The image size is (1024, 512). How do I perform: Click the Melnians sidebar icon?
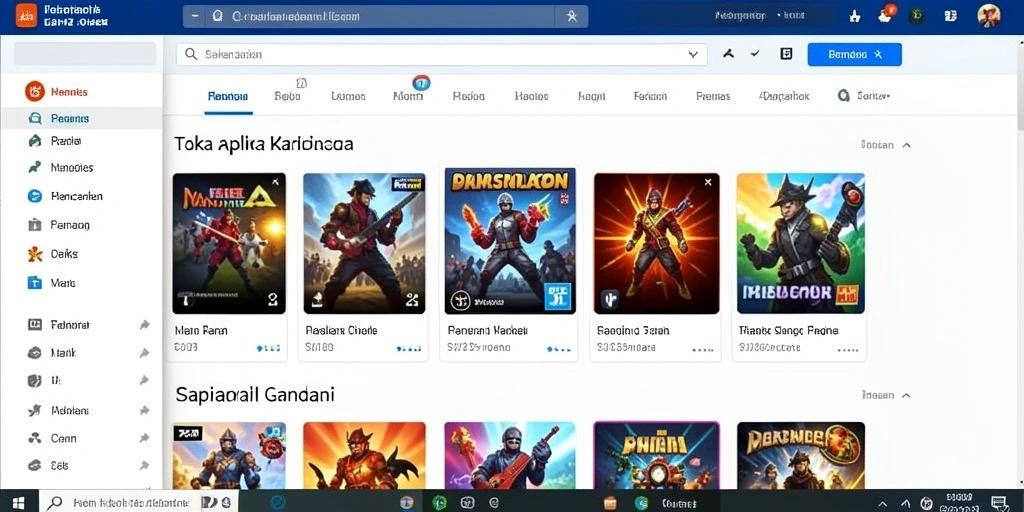[35, 411]
